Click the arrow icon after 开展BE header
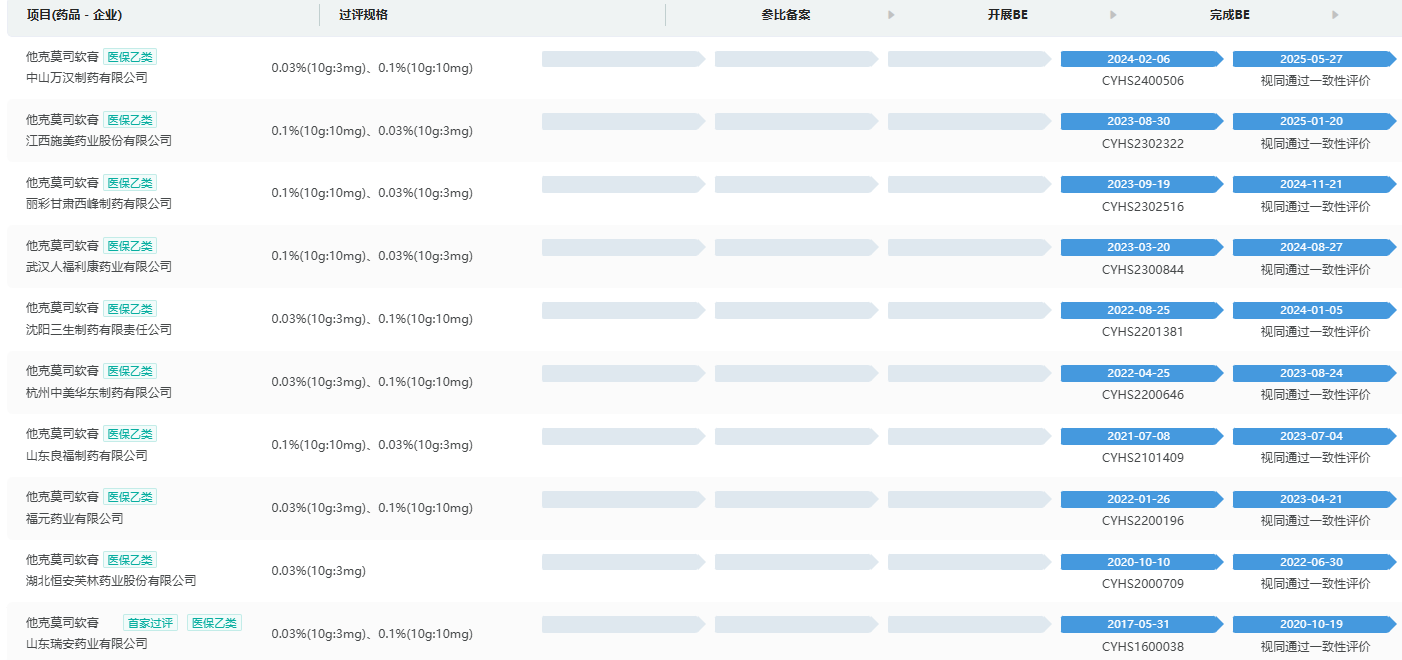This screenshot has width=1402, height=660. tap(1113, 15)
